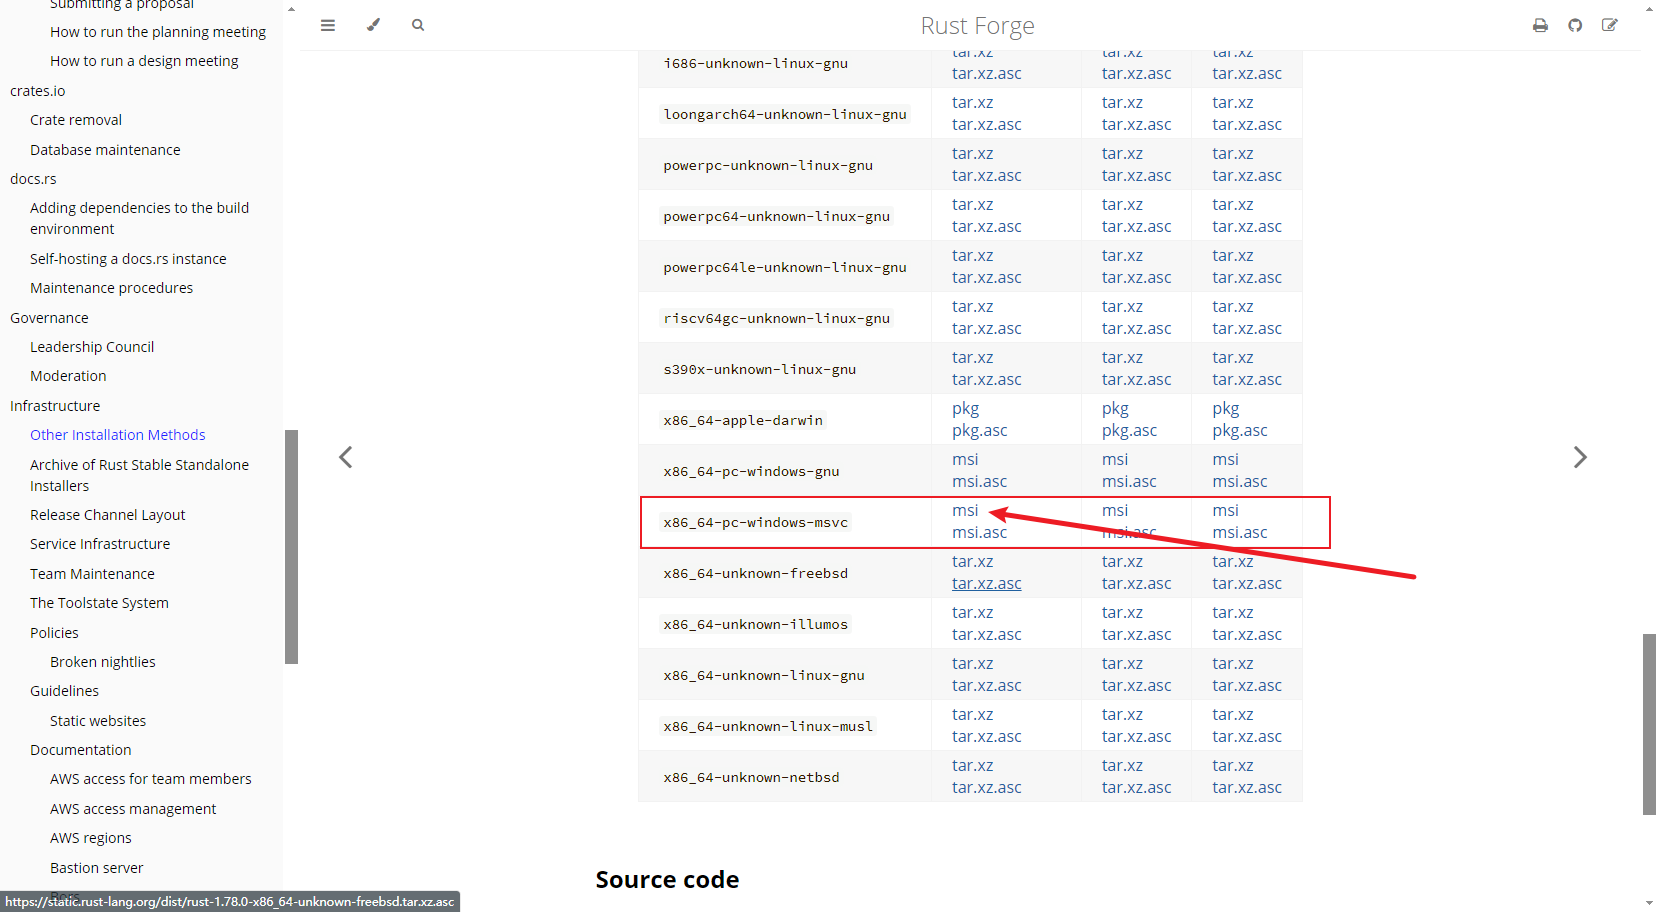Click the page's vertical scrollbar thumb

point(1649,723)
